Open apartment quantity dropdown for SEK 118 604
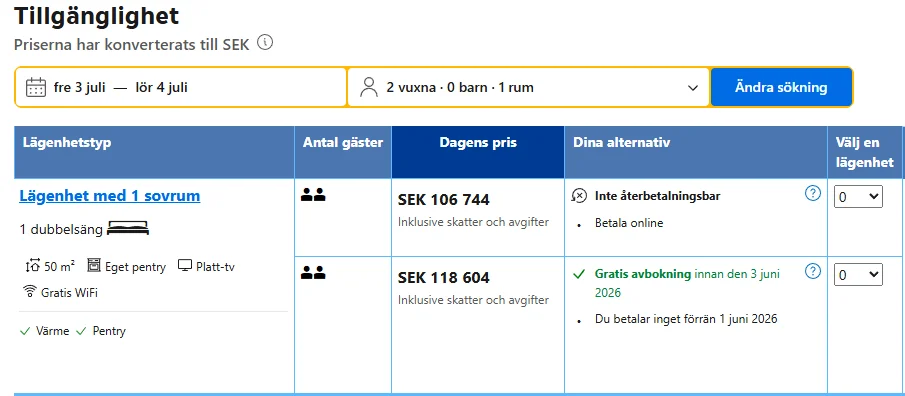 (858, 275)
